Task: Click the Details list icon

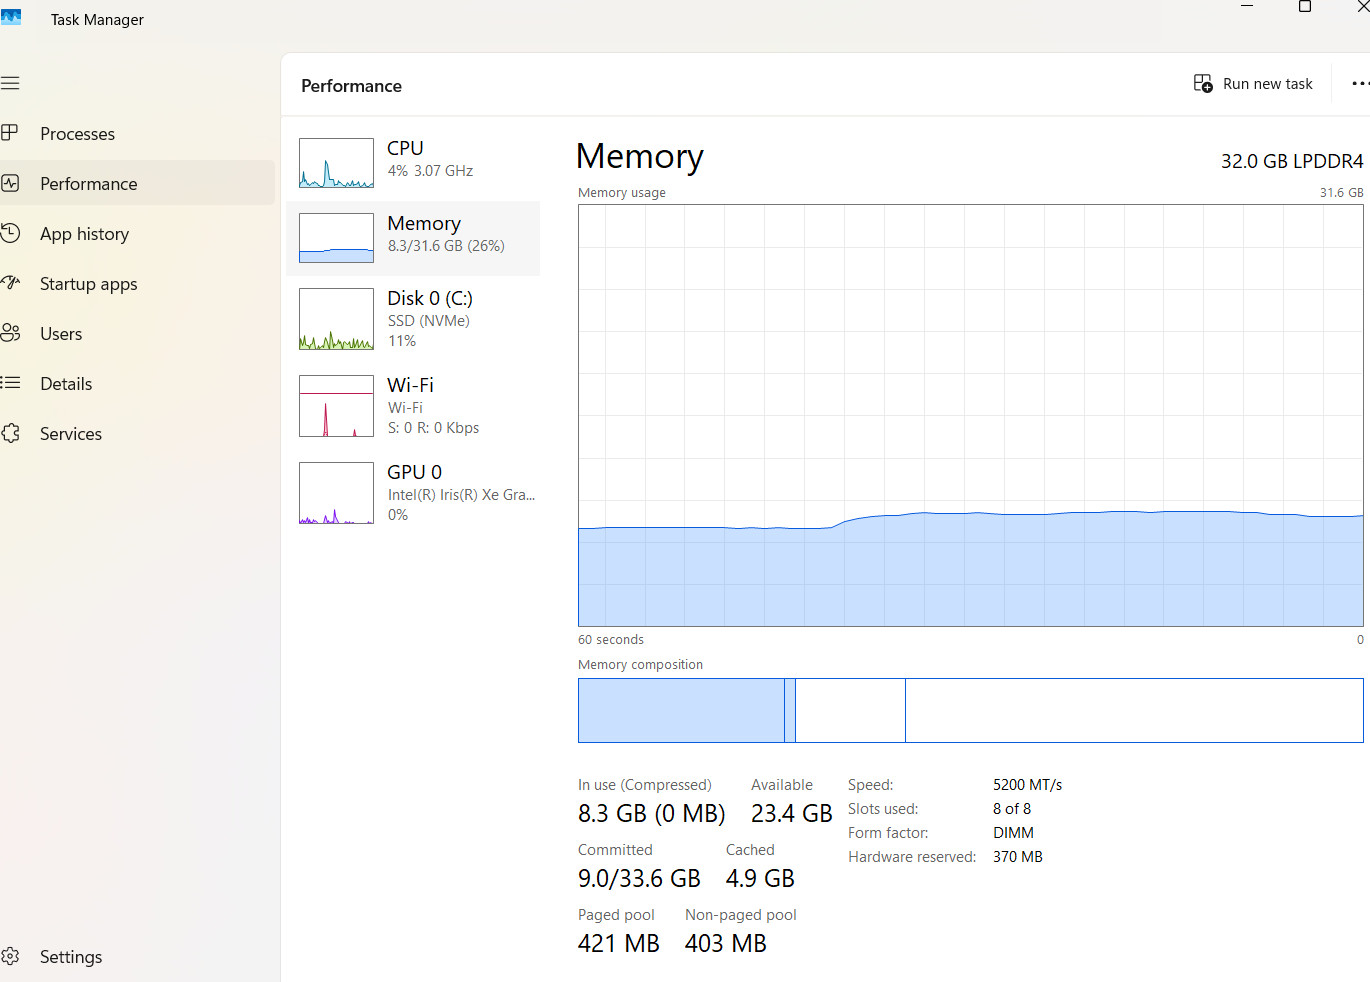Action: pyautogui.click(x=10, y=383)
